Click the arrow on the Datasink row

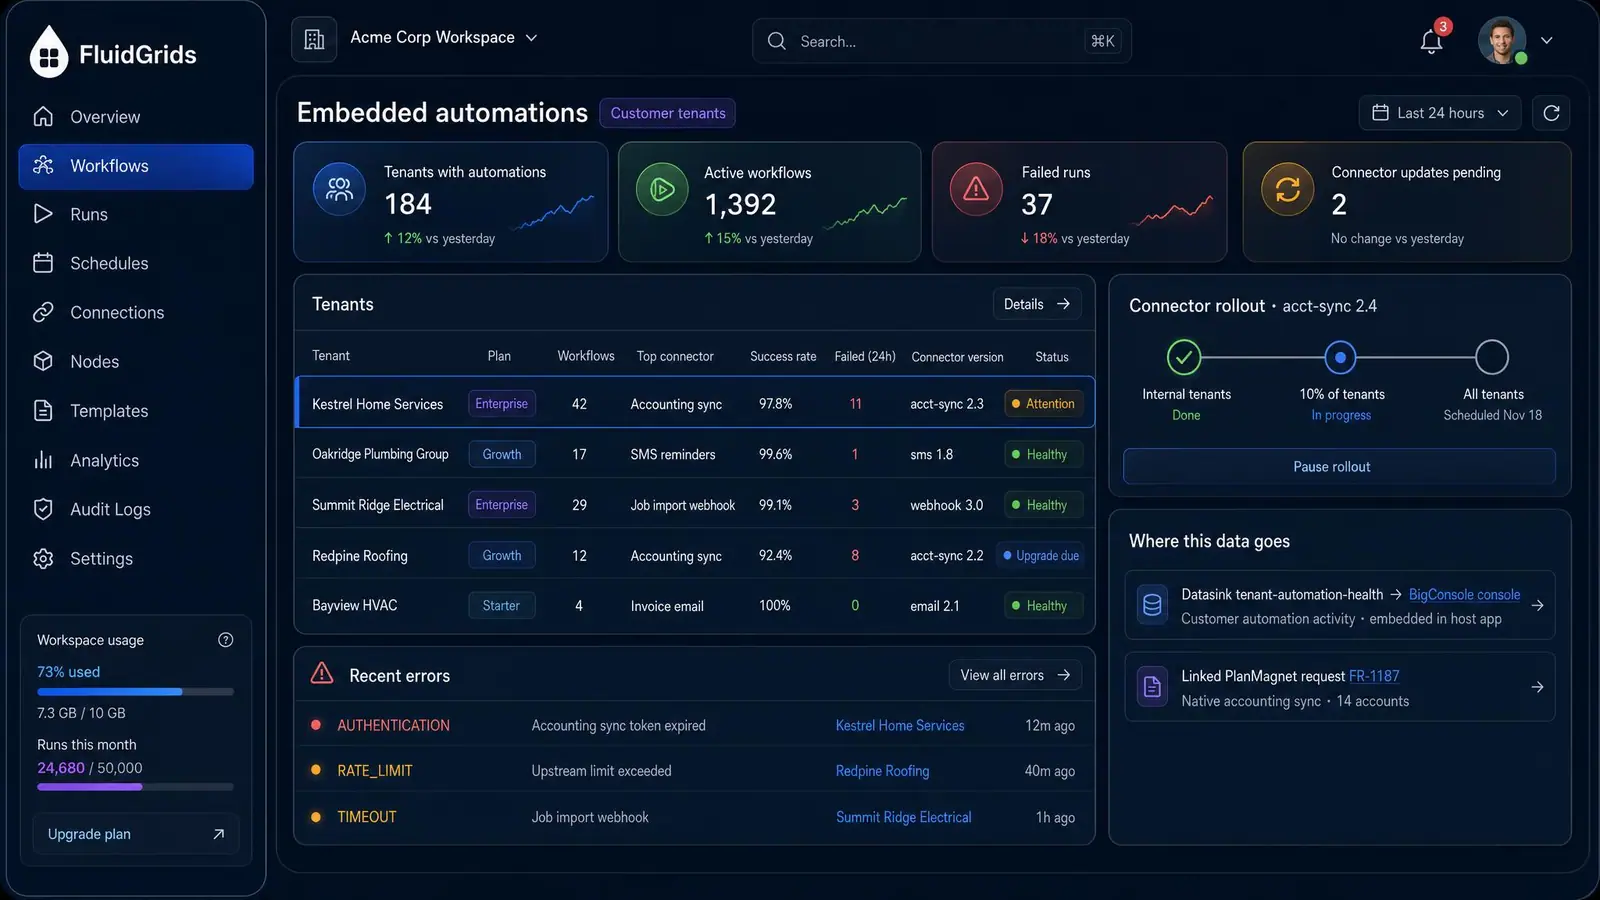point(1537,605)
